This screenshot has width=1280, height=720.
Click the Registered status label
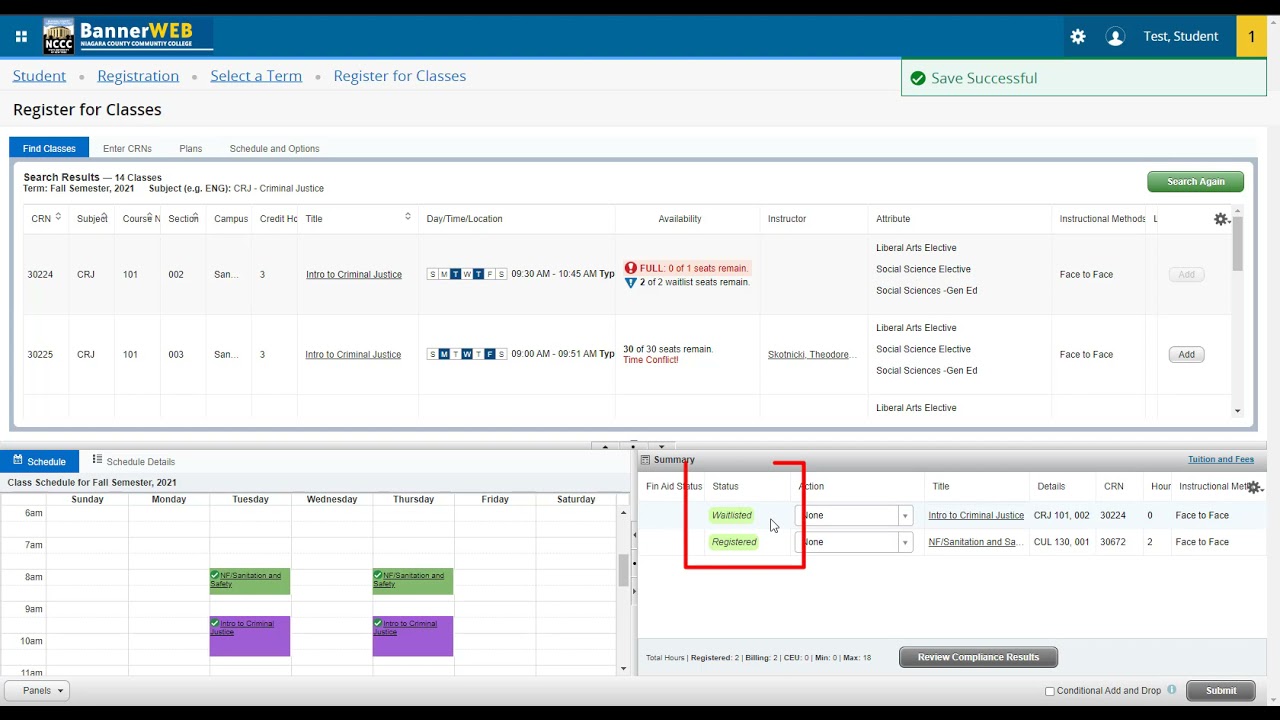(x=734, y=542)
